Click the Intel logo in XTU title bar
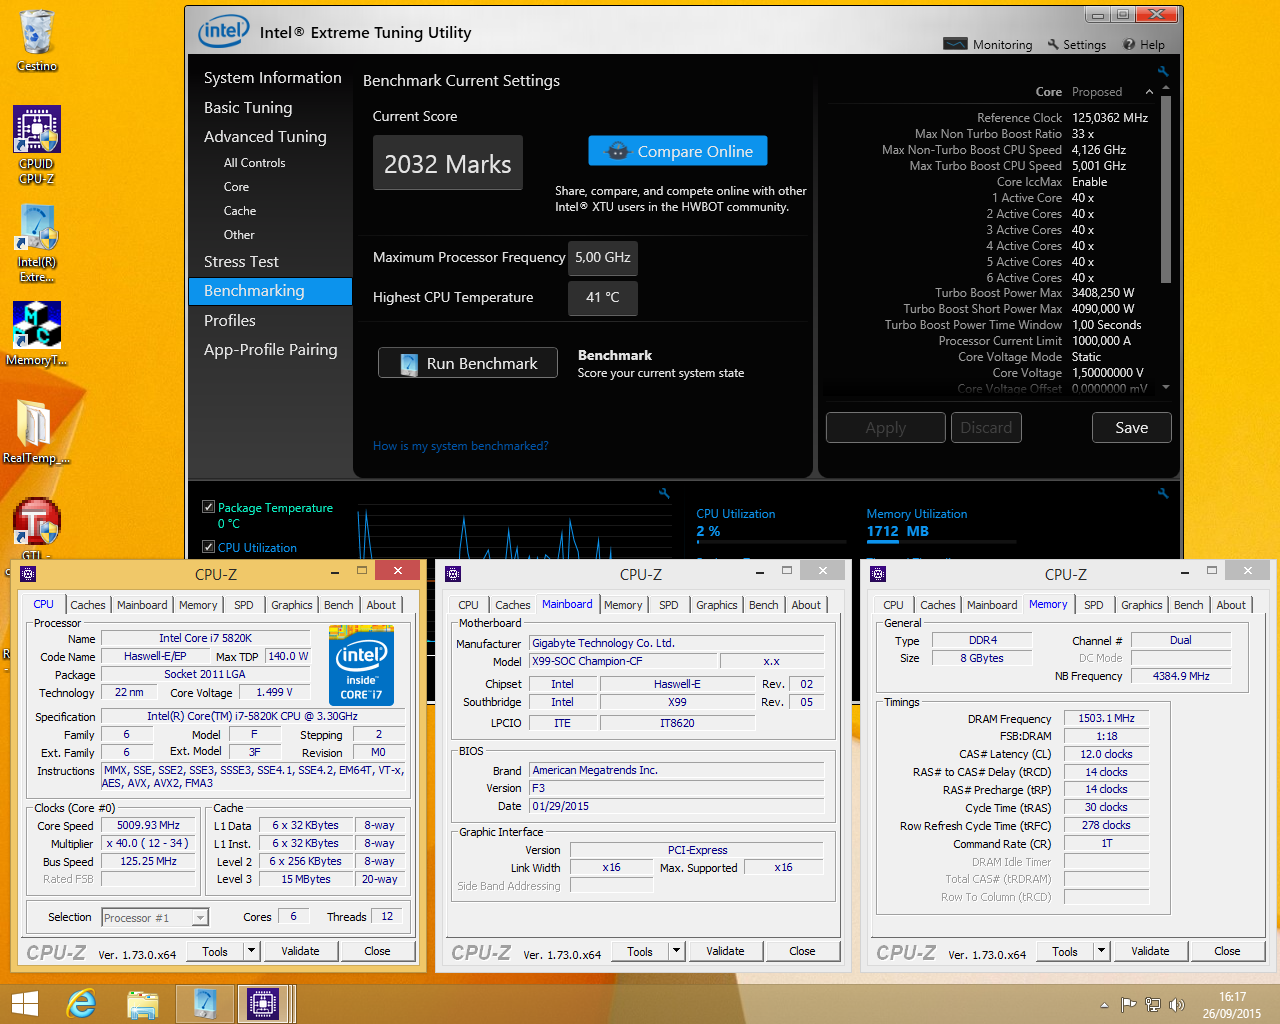This screenshot has height=1024, width=1280. (x=223, y=31)
